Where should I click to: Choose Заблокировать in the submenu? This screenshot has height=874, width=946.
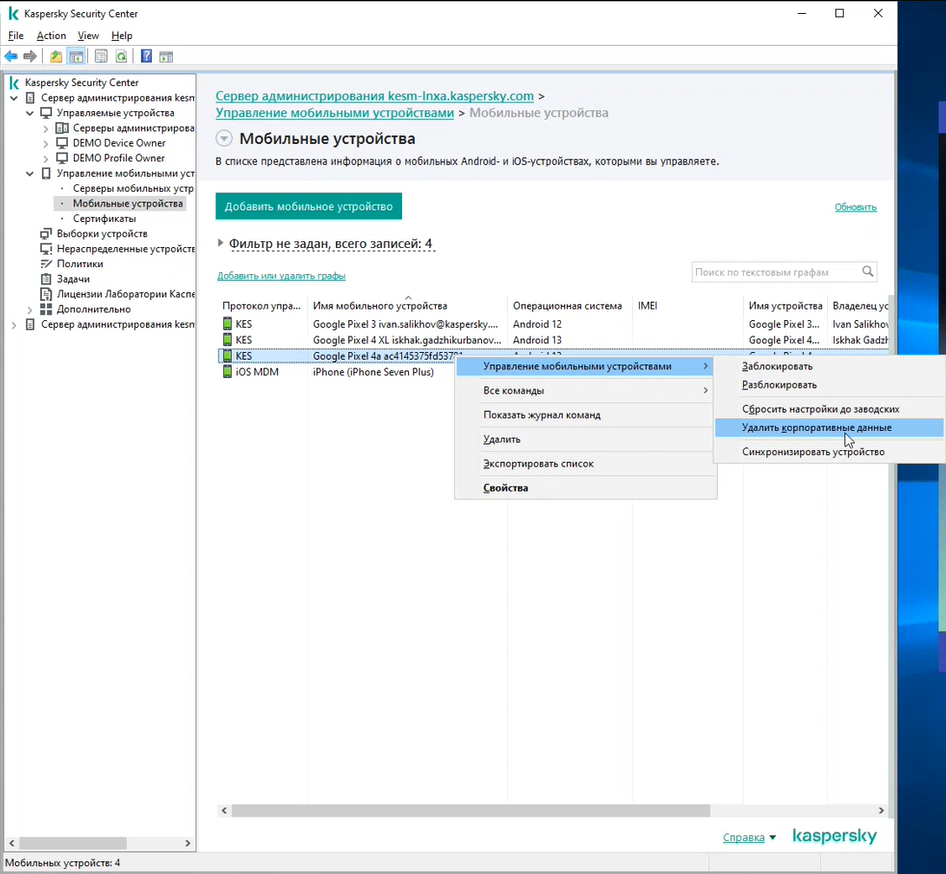coord(829,366)
